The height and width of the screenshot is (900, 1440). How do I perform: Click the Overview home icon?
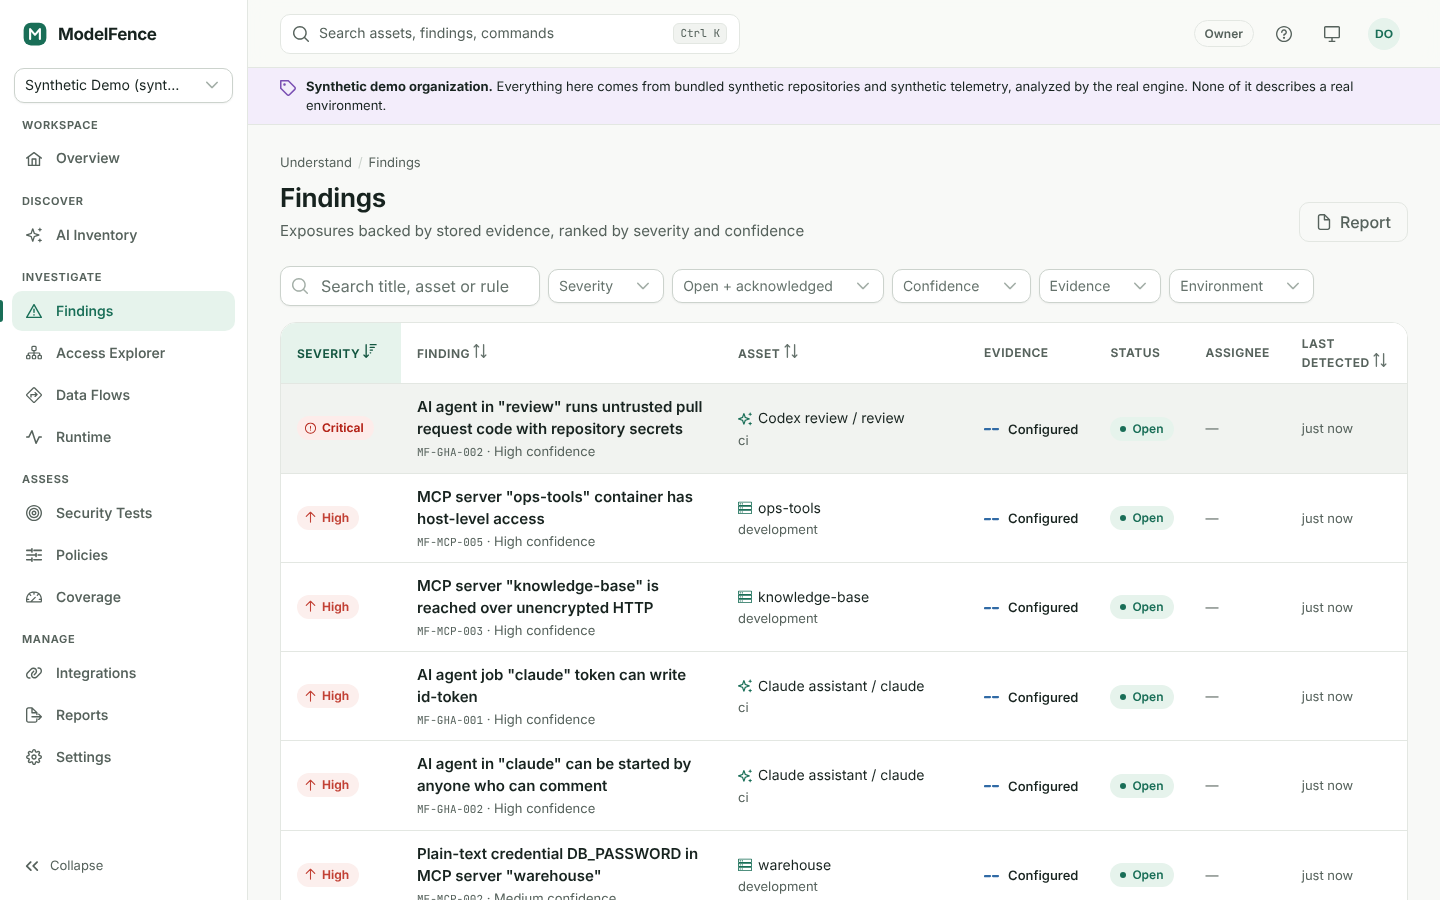[34, 159]
